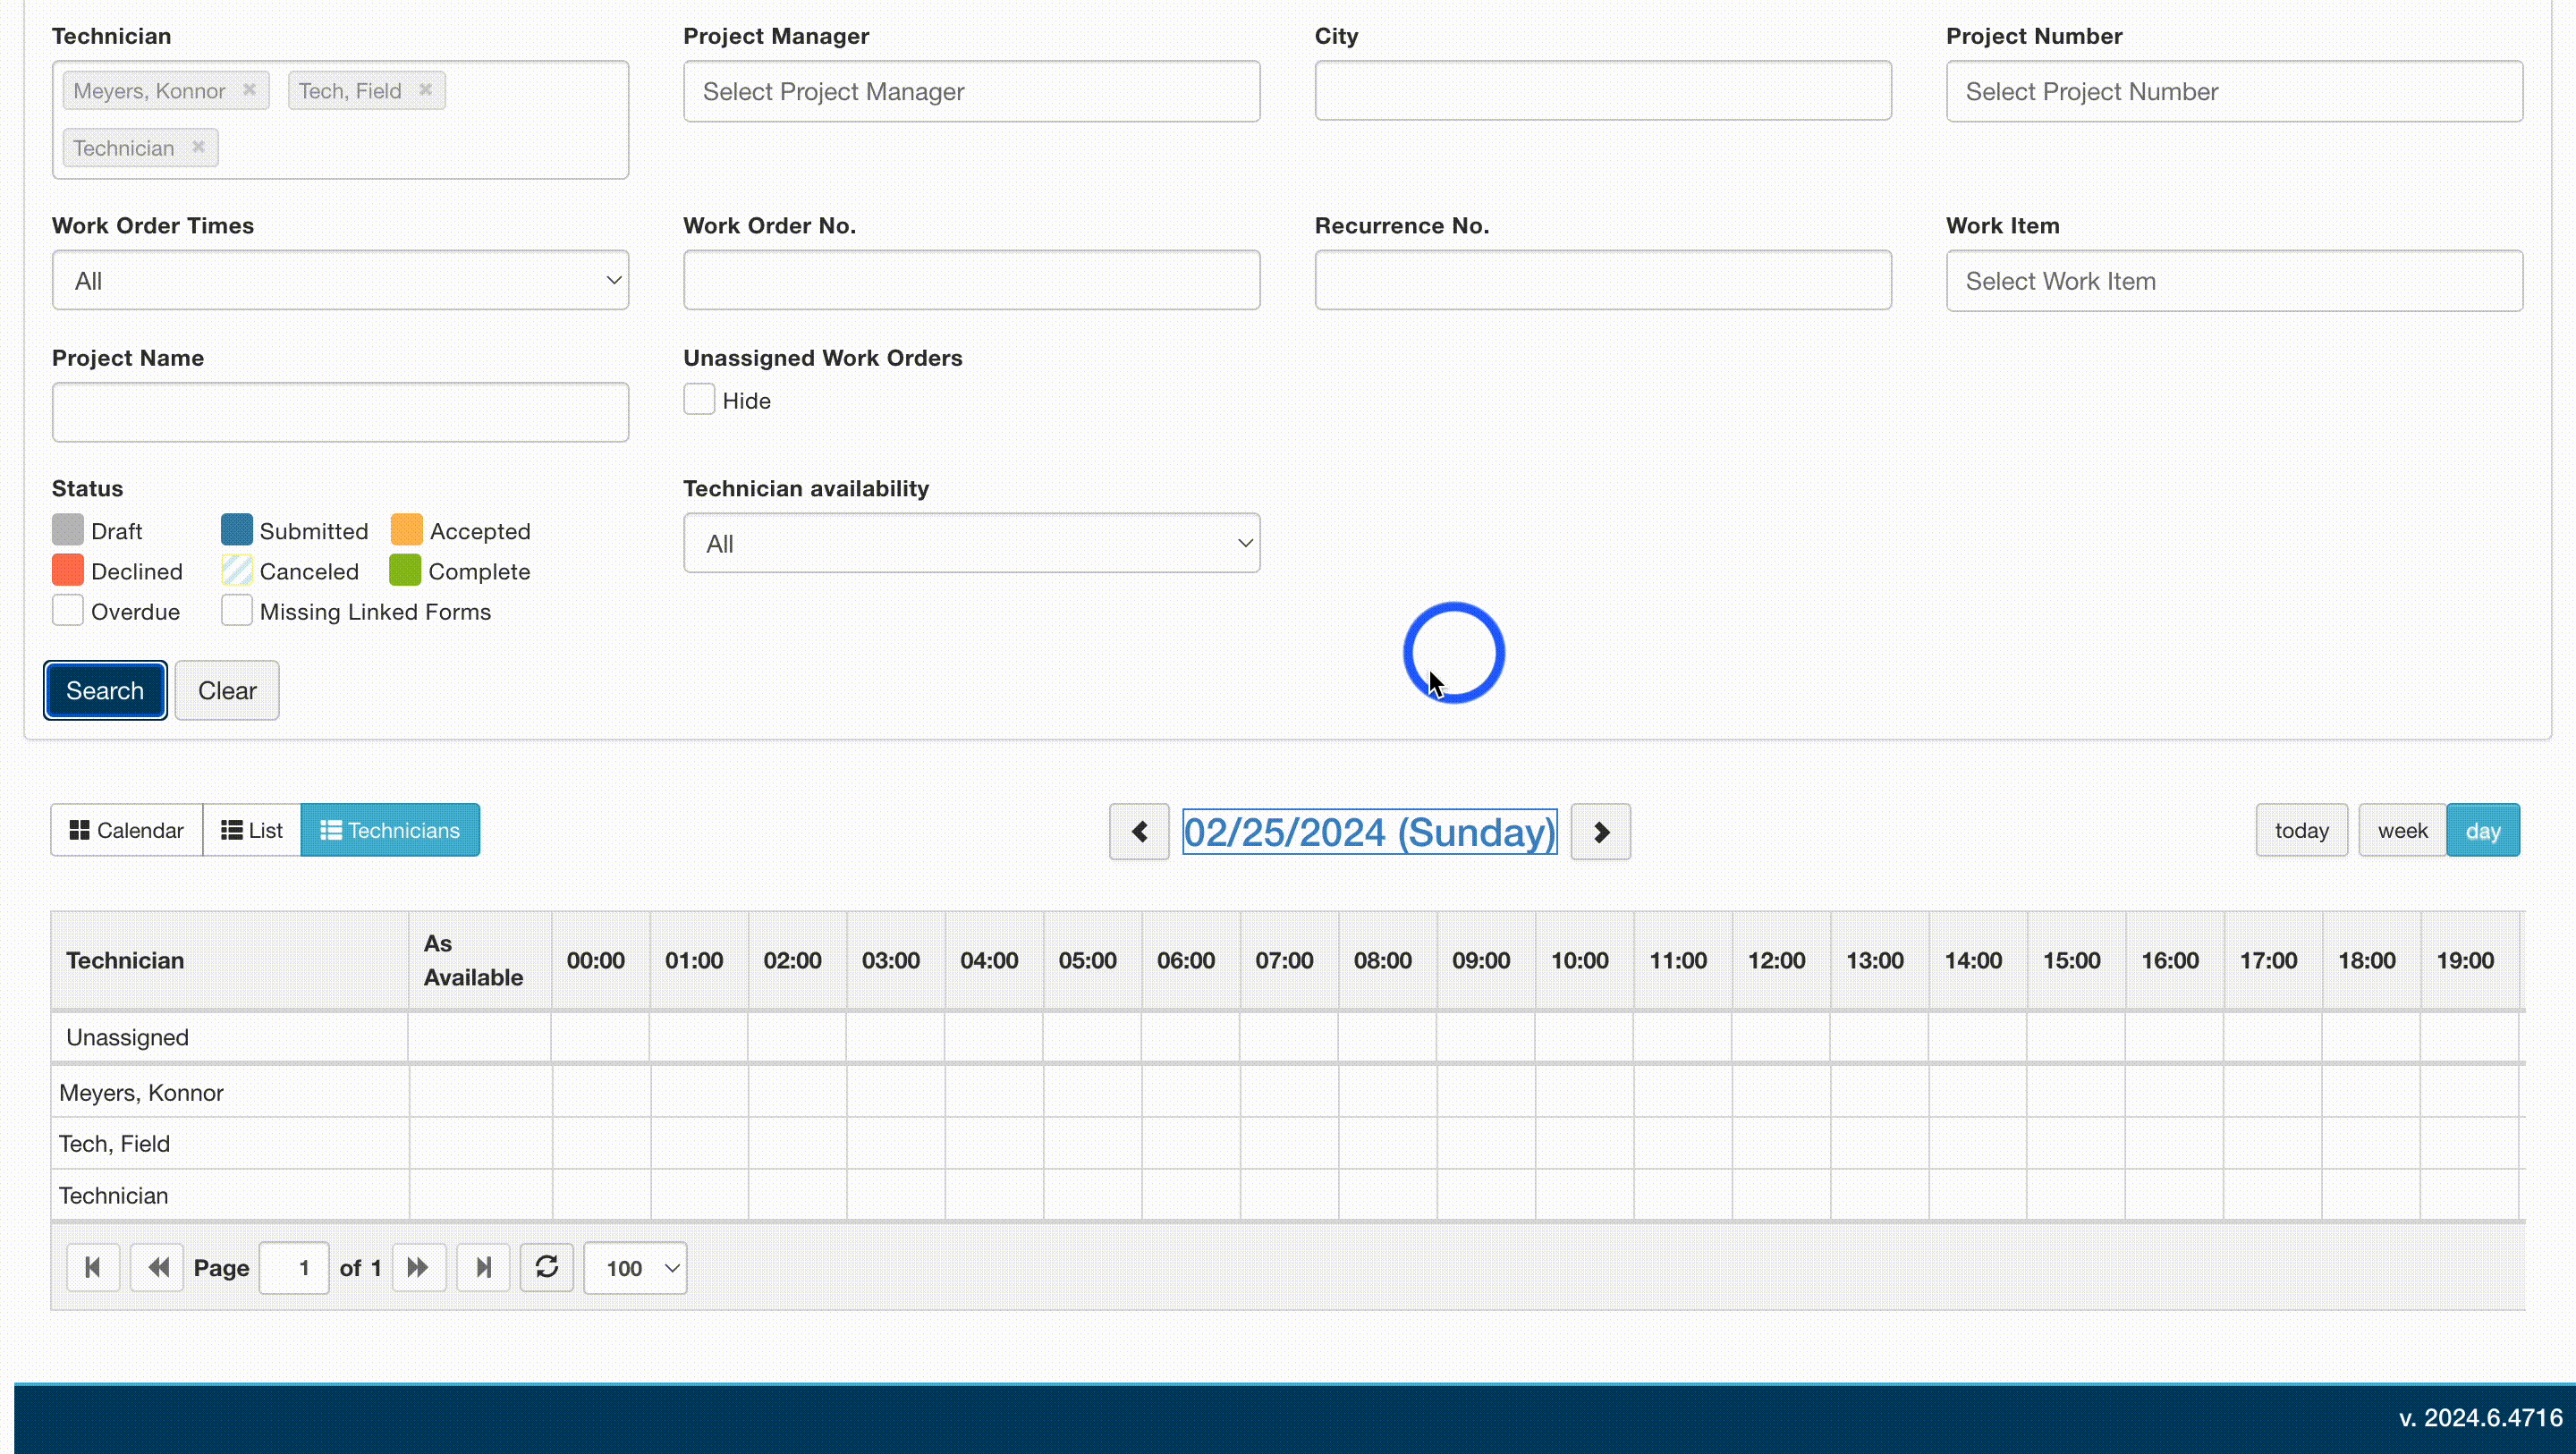Go to previous day arrow
This screenshot has height=1454, width=2576.
click(1139, 832)
